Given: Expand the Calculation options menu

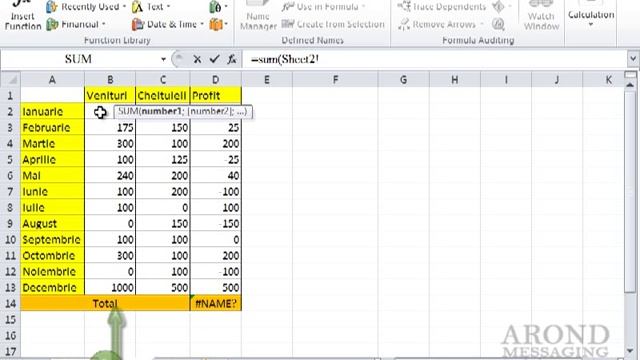Looking at the screenshot, I should (x=591, y=16).
